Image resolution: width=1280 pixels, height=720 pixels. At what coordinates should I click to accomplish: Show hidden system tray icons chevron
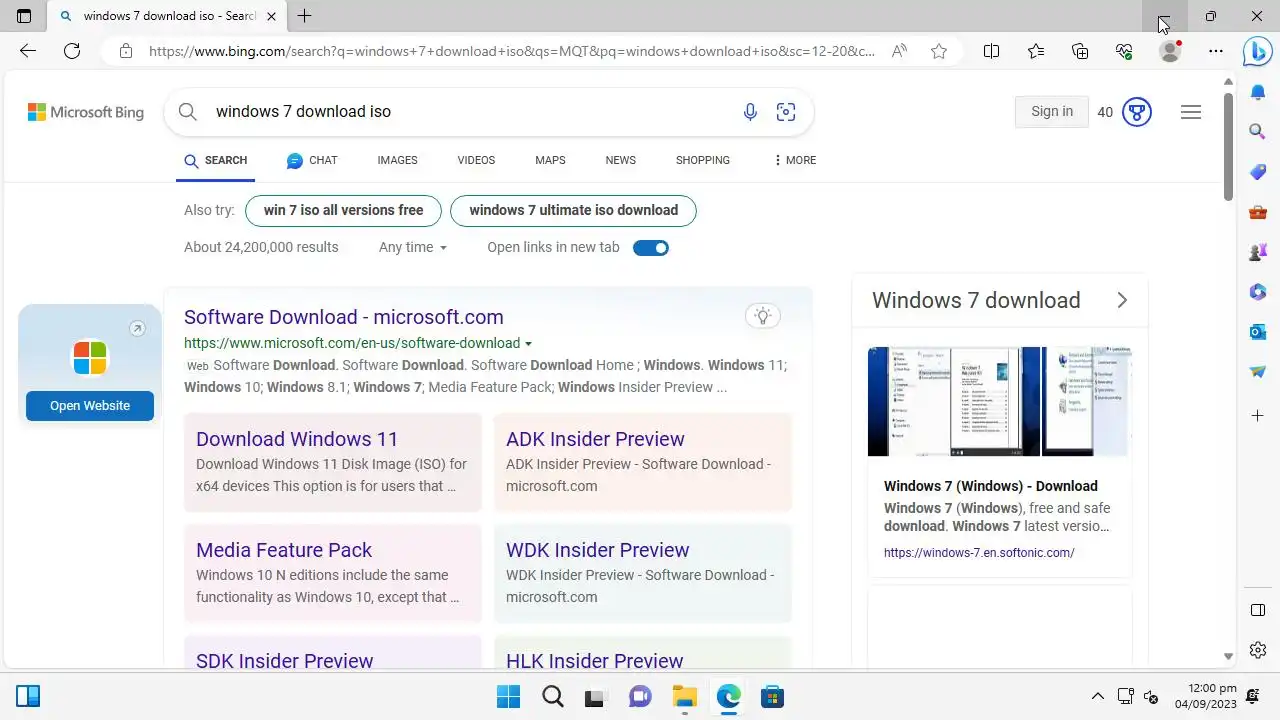(1098, 696)
